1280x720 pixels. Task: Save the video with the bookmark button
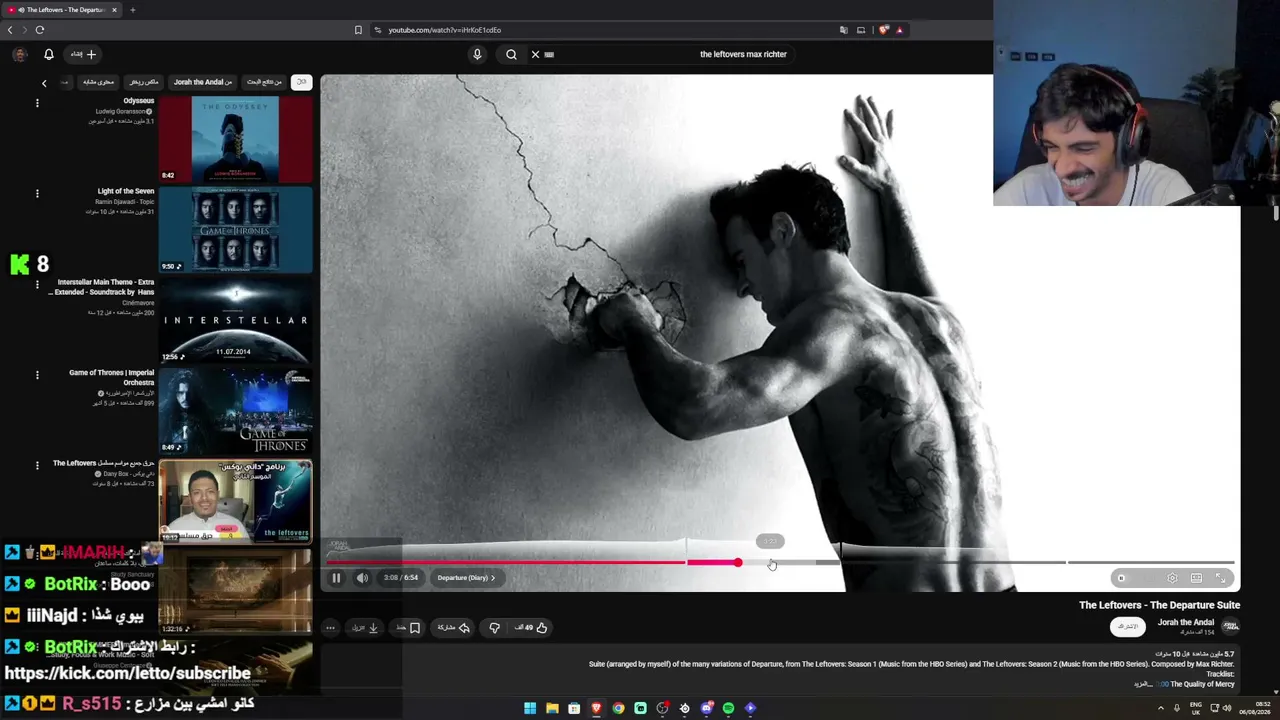pyautogui.click(x=409, y=628)
